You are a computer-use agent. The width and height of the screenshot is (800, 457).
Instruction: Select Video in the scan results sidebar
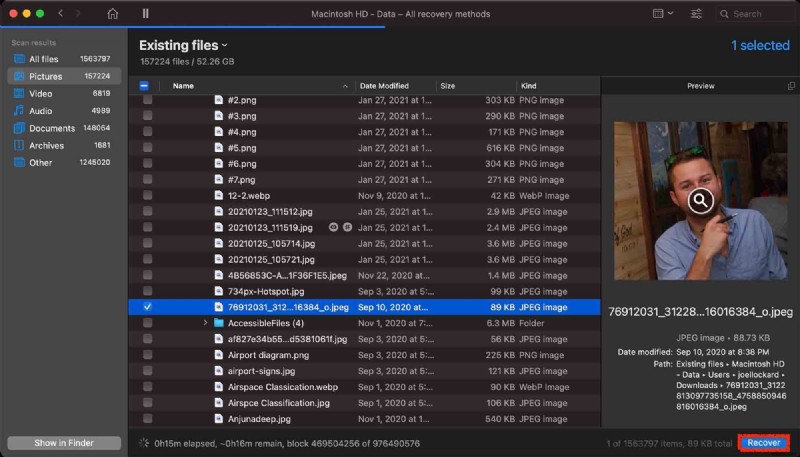[x=40, y=93]
